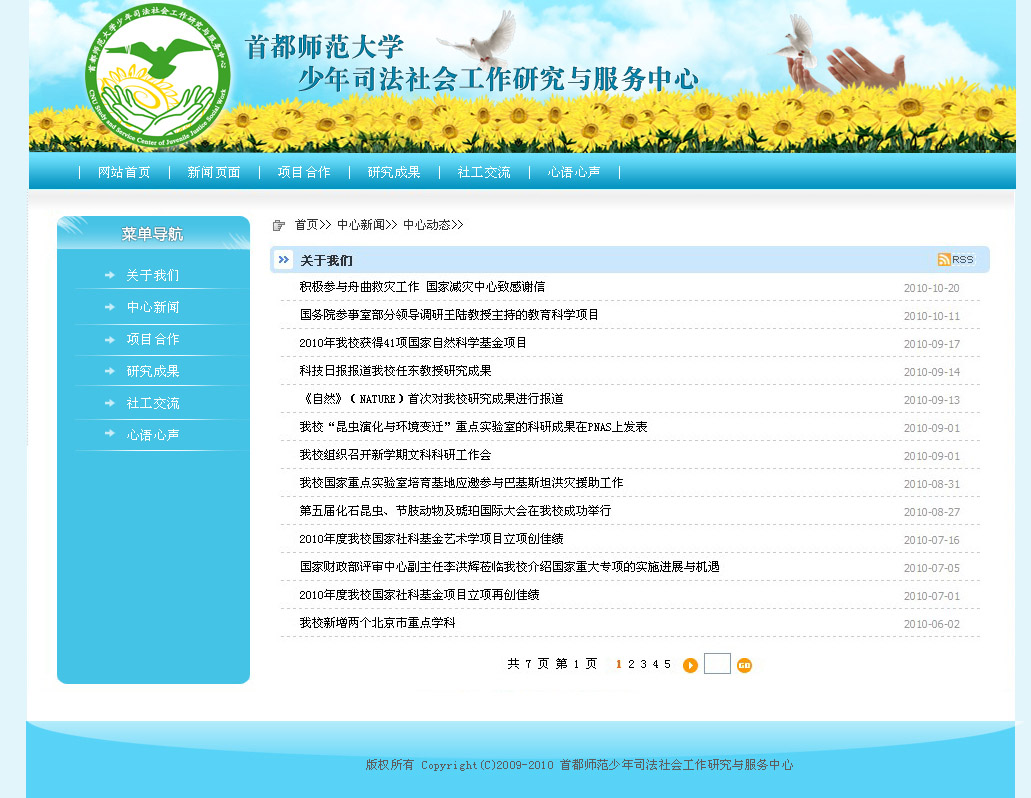The image size is (1031, 798).
Task: Click the 版权所有 copyright footer text
Action: click(x=579, y=764)
